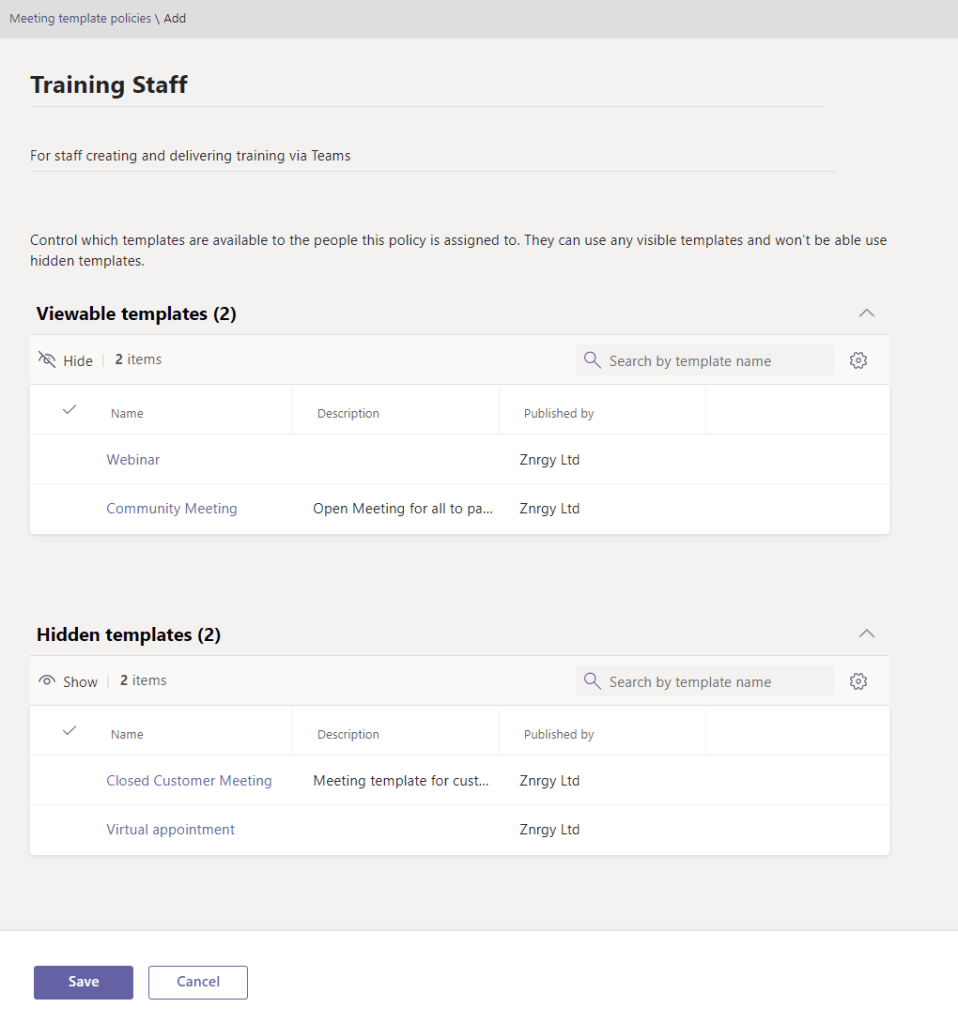Cancel adding the policy
This screenshot has height=1023, width=958.
pos(198,982)
